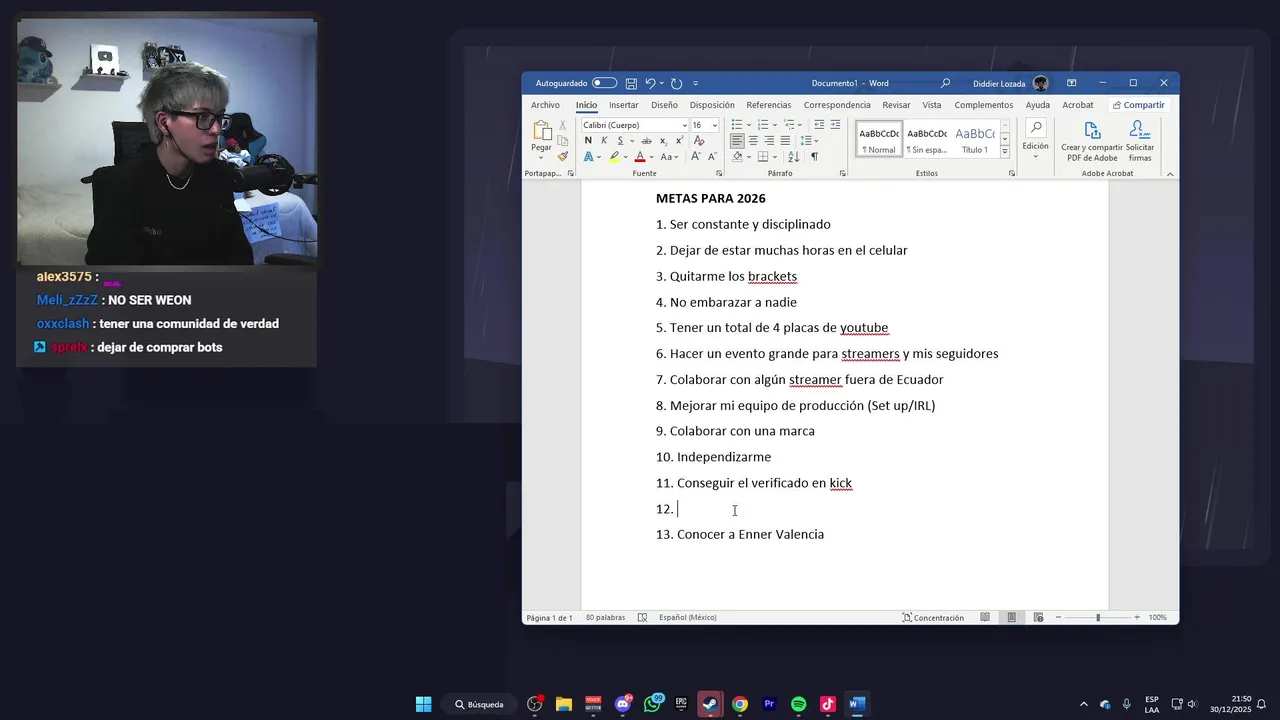The width and height of the screenshot is (1280, 720).
Task: Apply yellow text highlight color
Action: [615, 157]
